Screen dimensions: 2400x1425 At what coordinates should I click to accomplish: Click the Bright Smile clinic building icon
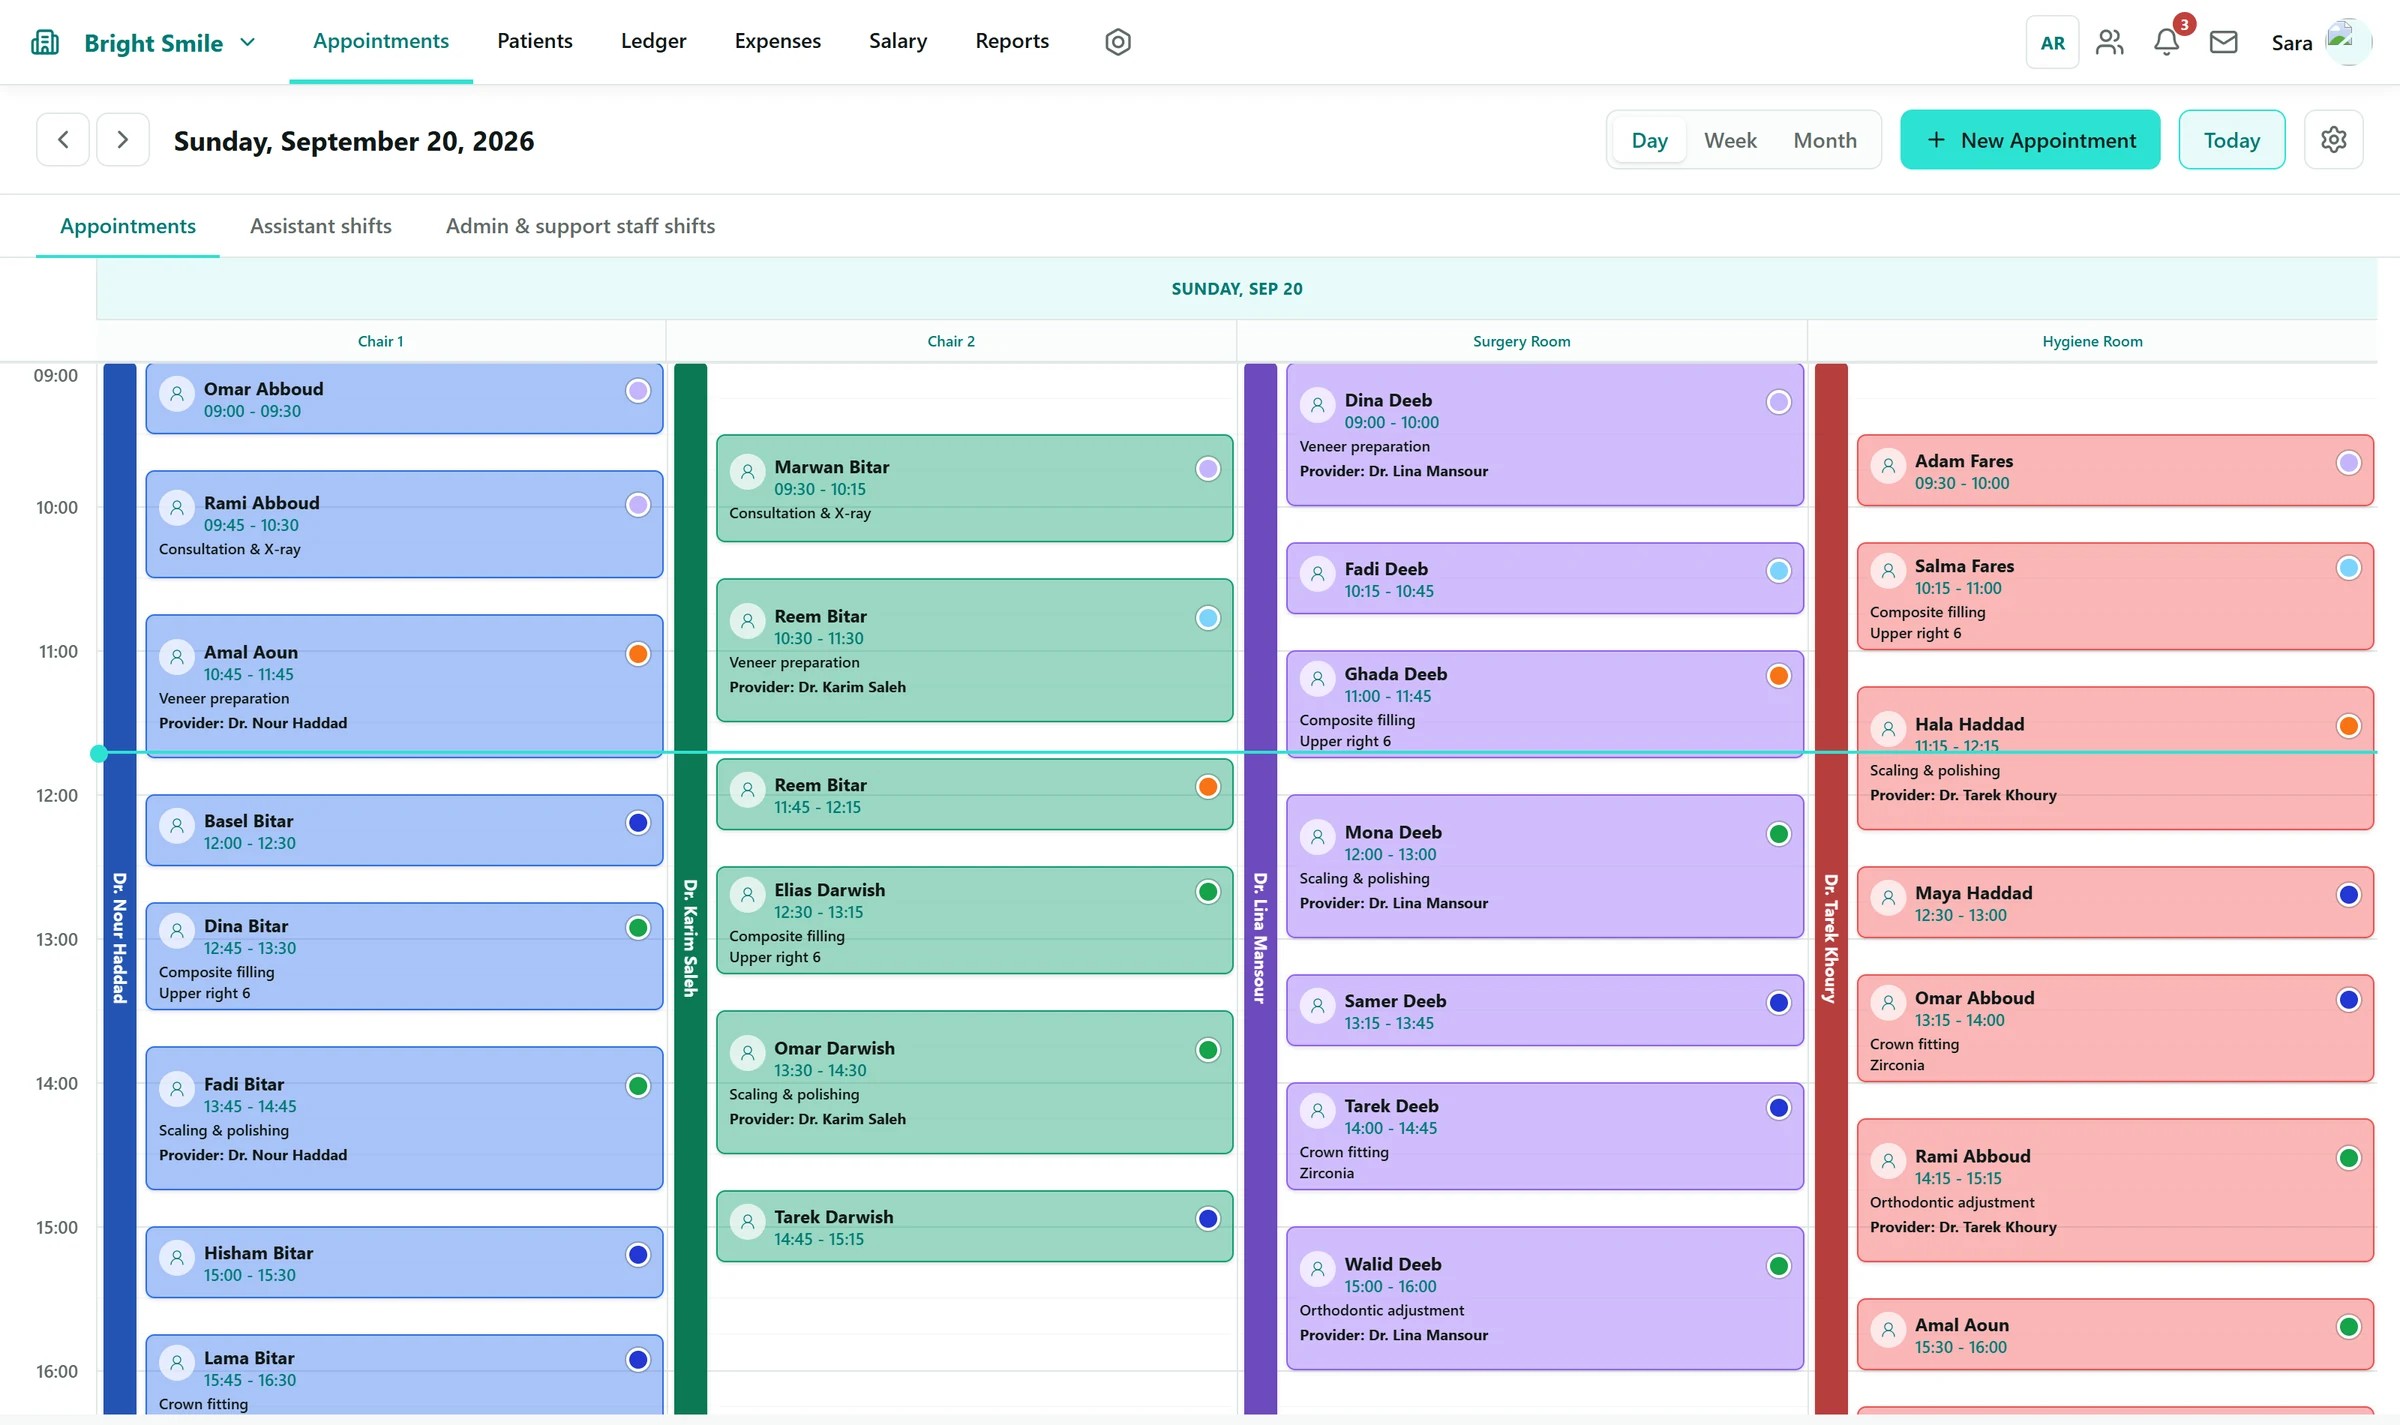pos(45,42)
